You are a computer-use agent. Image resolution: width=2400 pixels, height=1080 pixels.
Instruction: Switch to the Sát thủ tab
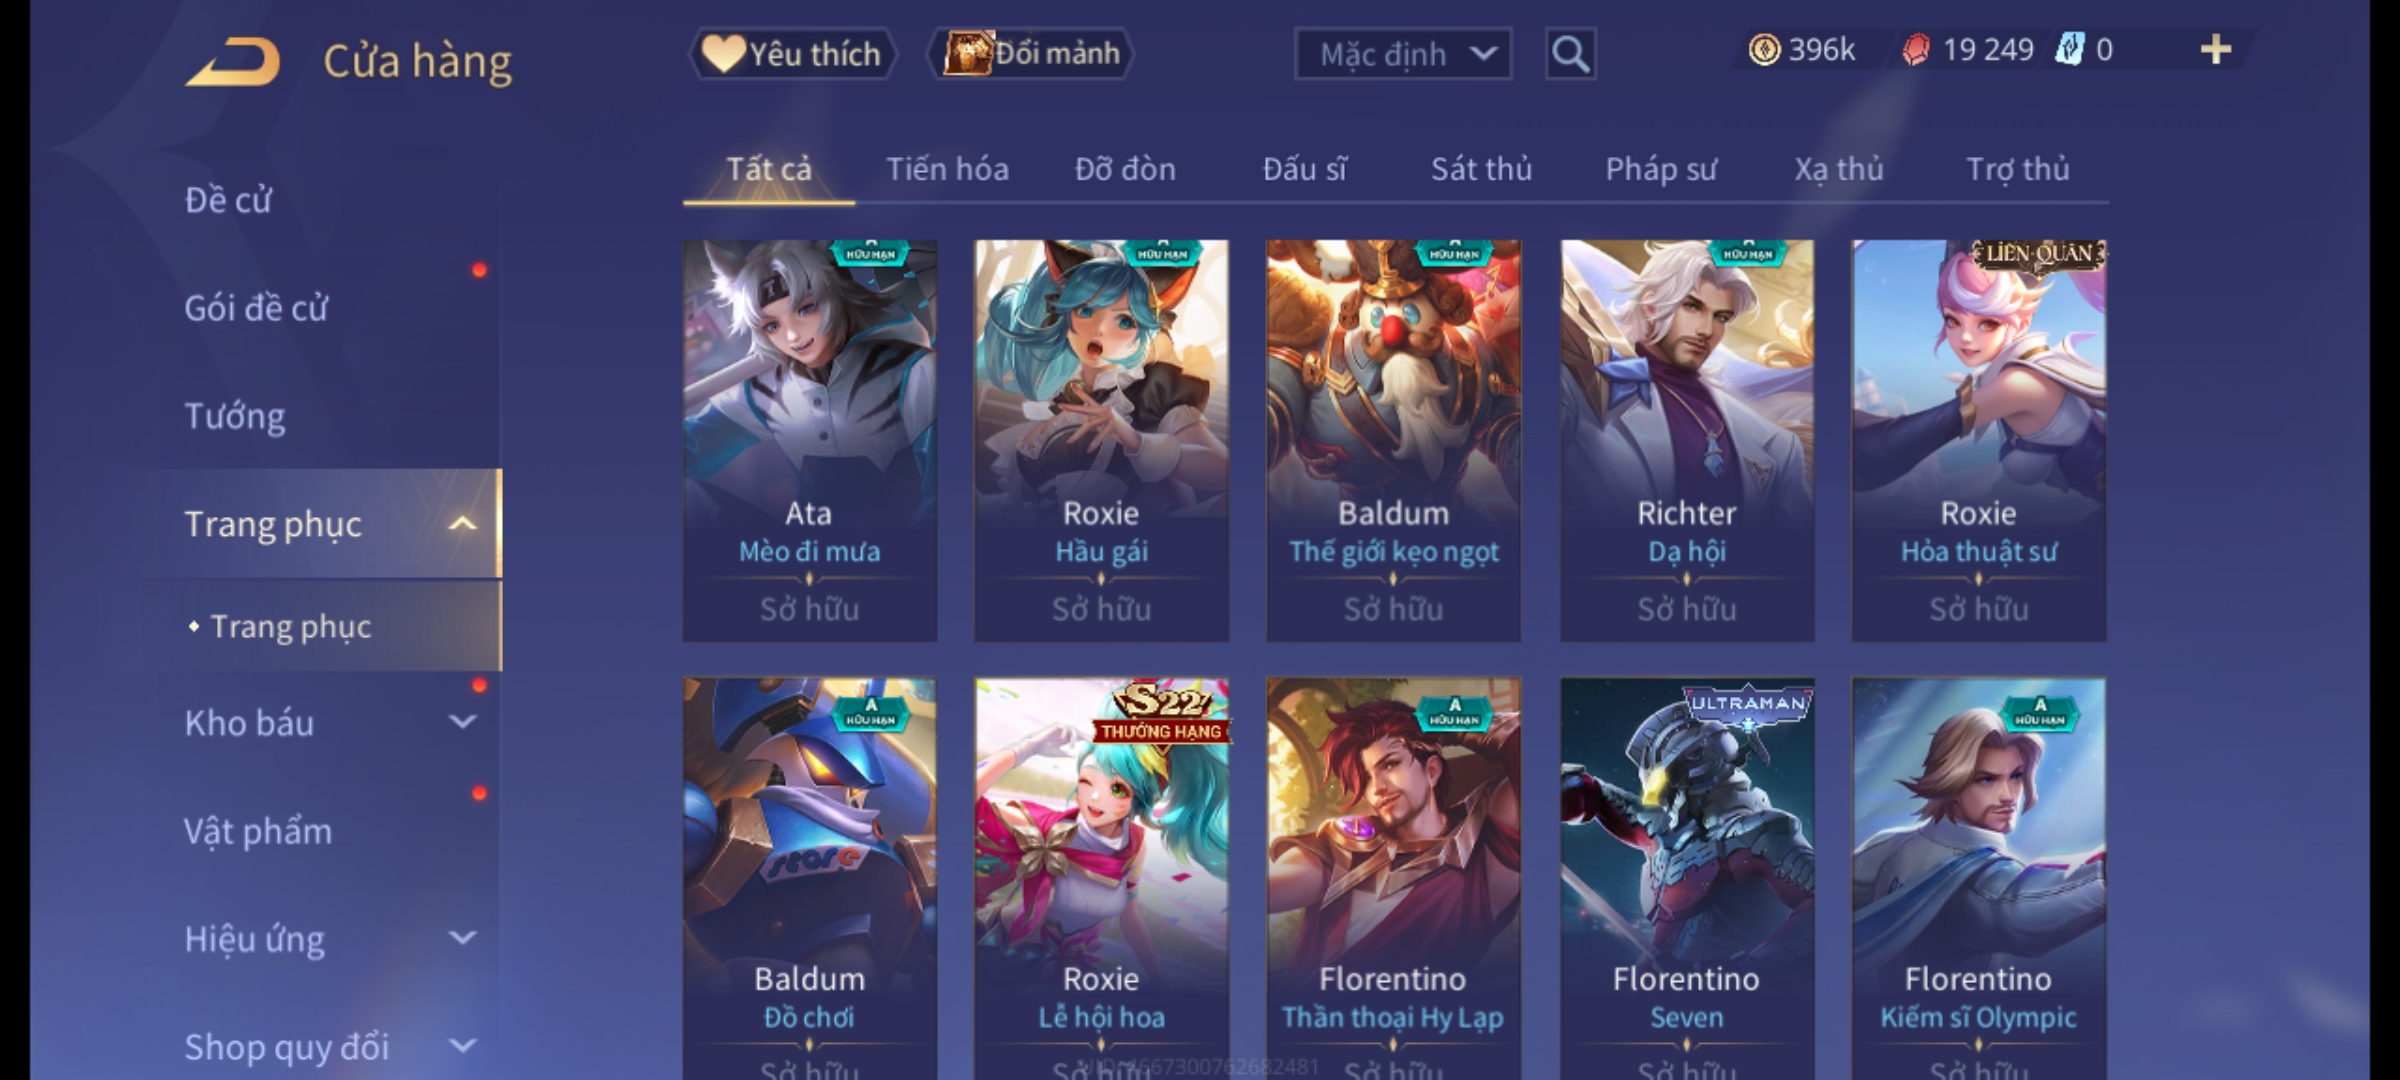[1481, 169]
